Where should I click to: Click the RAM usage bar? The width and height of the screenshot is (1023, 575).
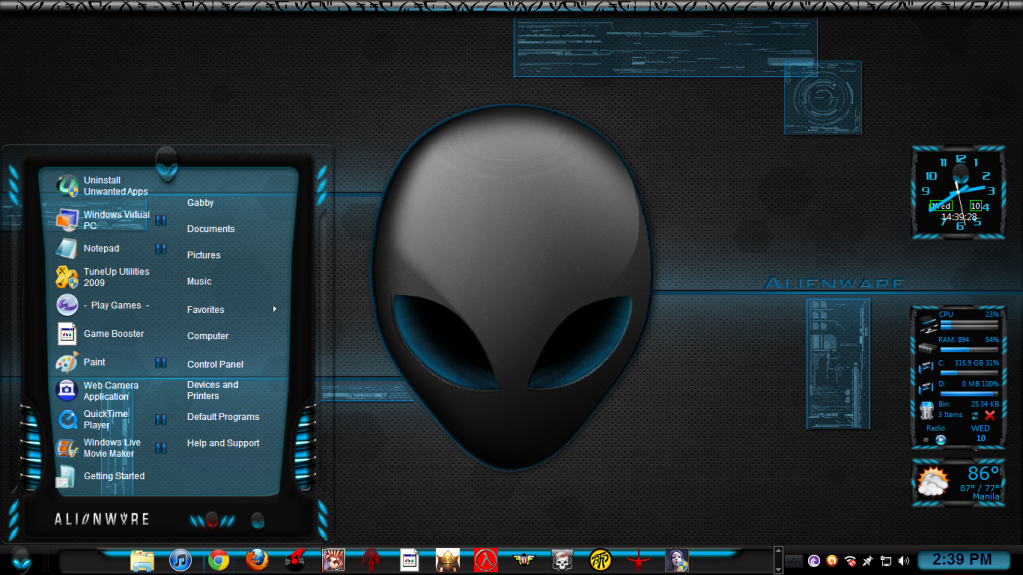(x=968, y=349)
